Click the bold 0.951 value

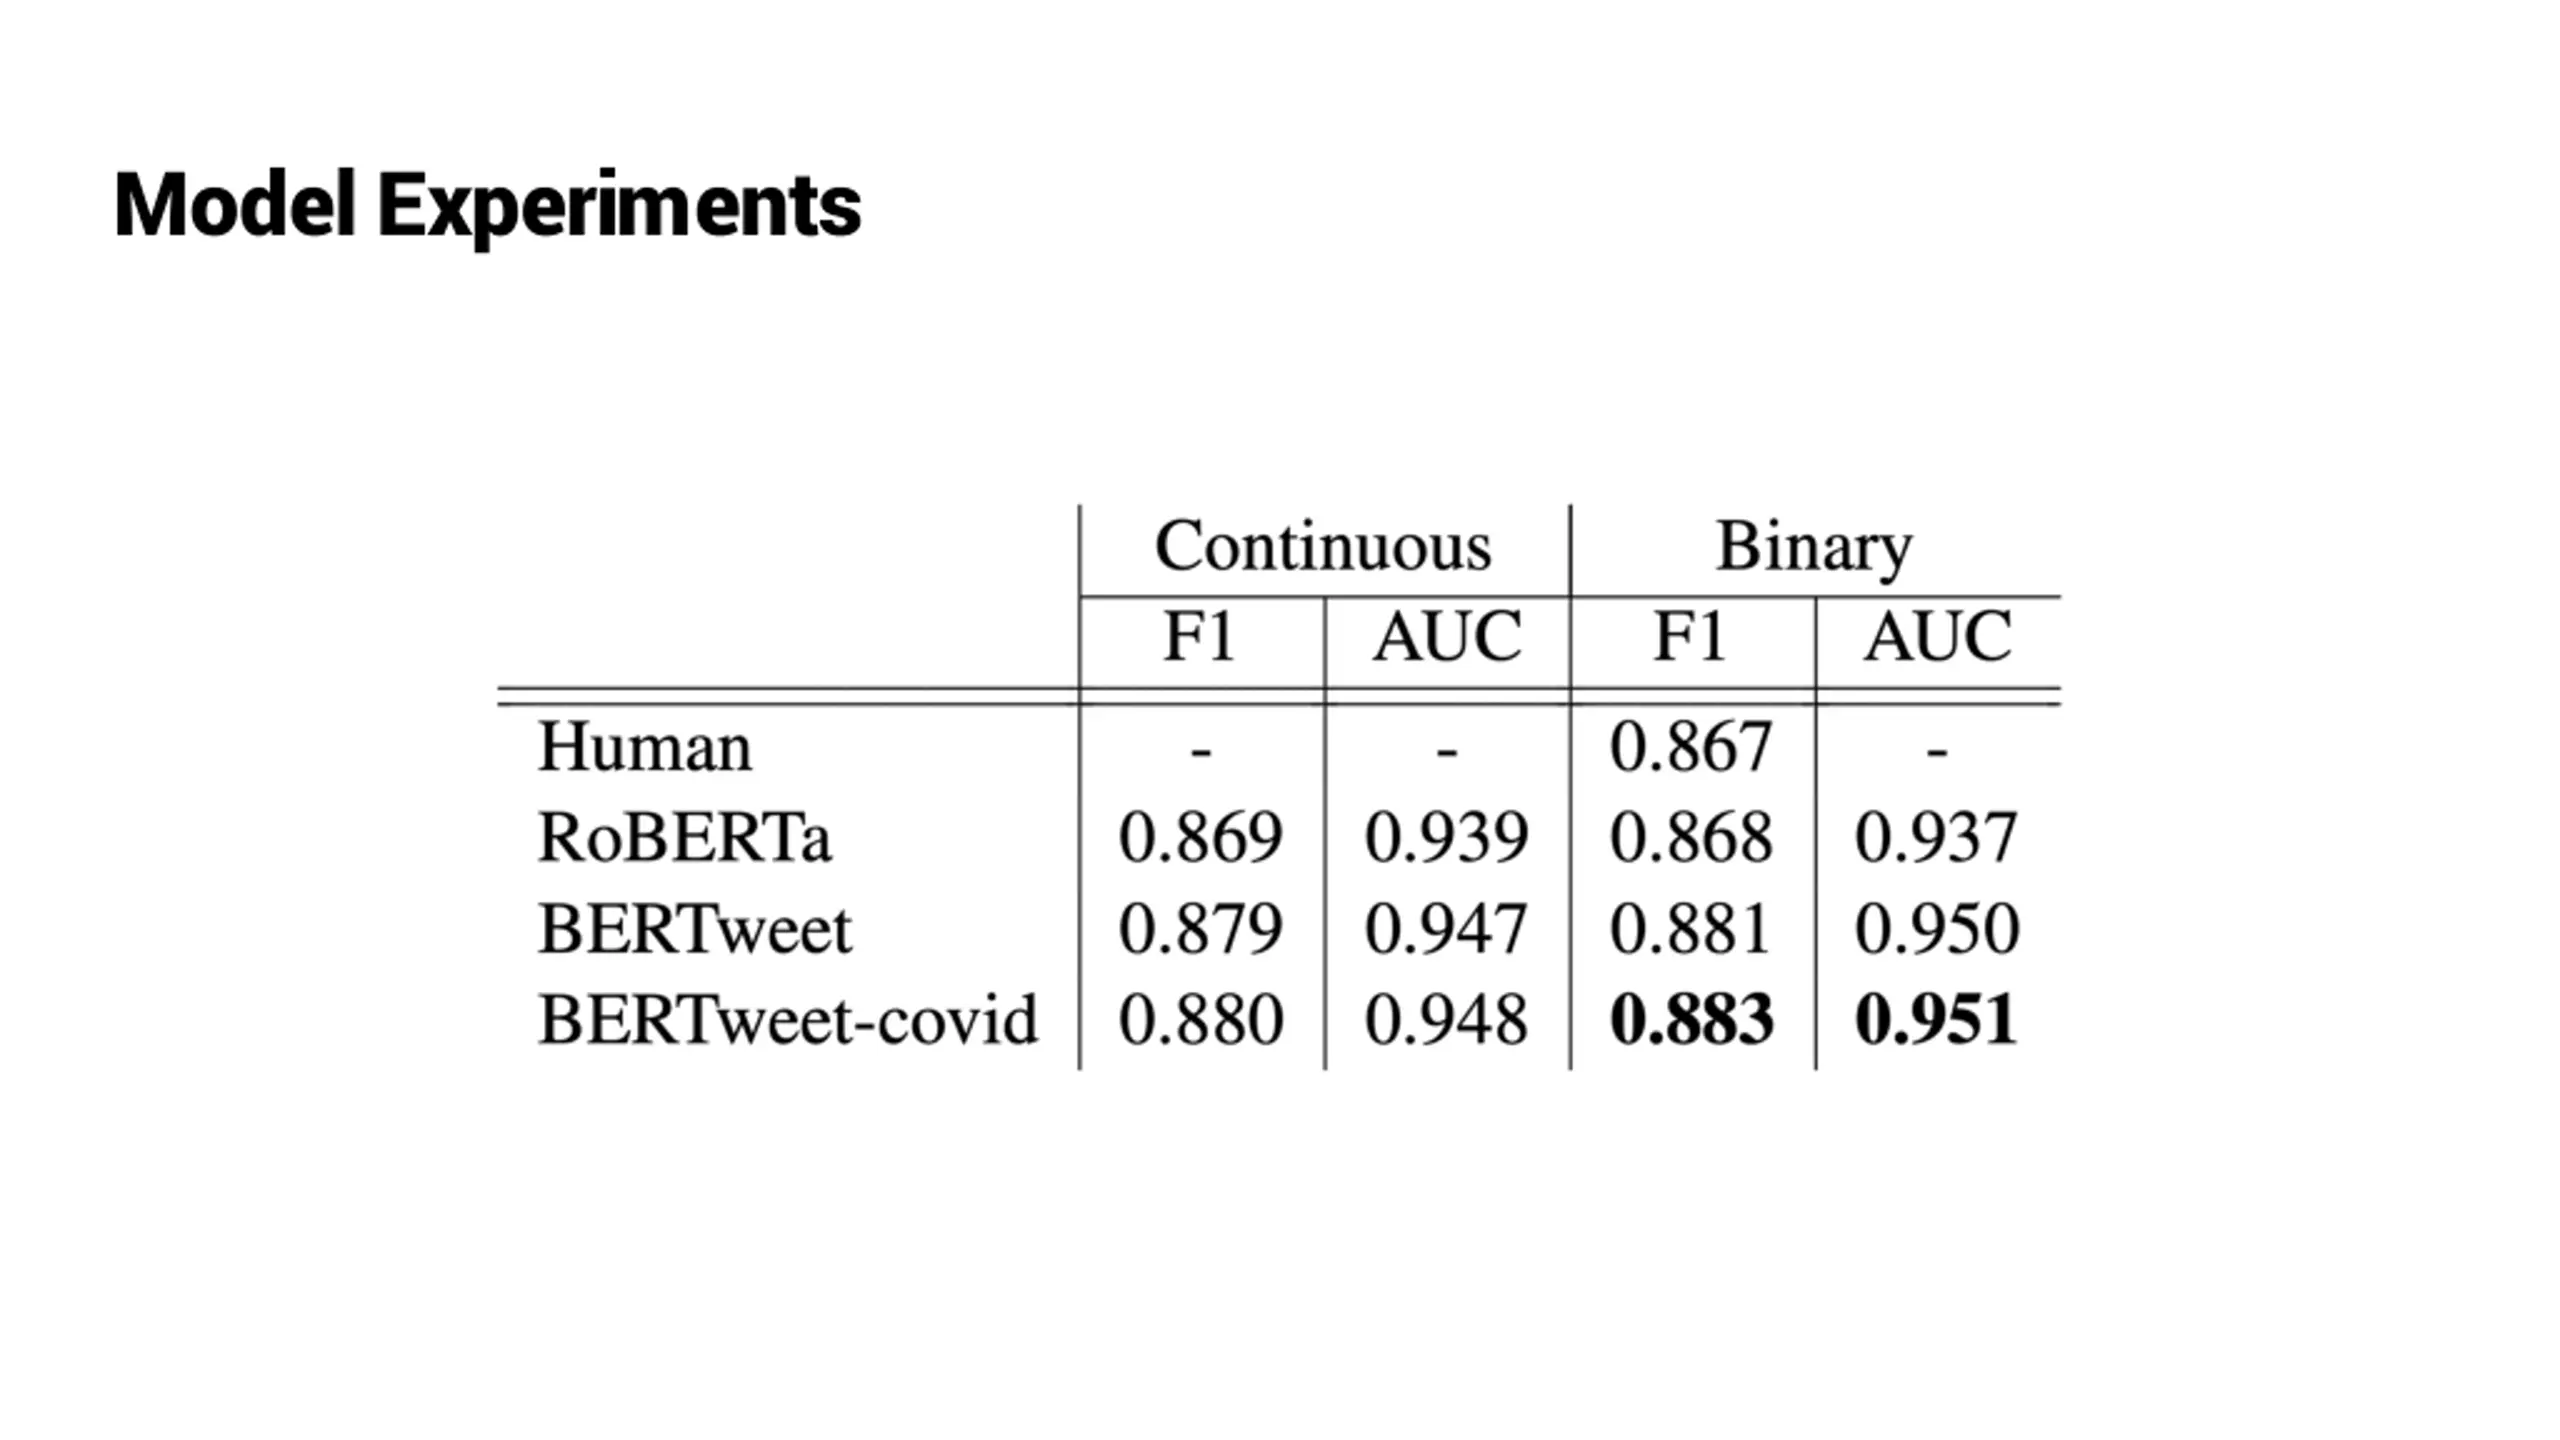click(1936, 1020)
